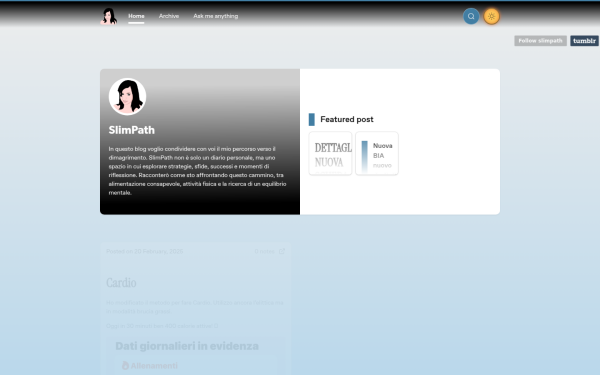
Task: Open the Nuova BIA featured post thumbnail
Action: [377, 153]
